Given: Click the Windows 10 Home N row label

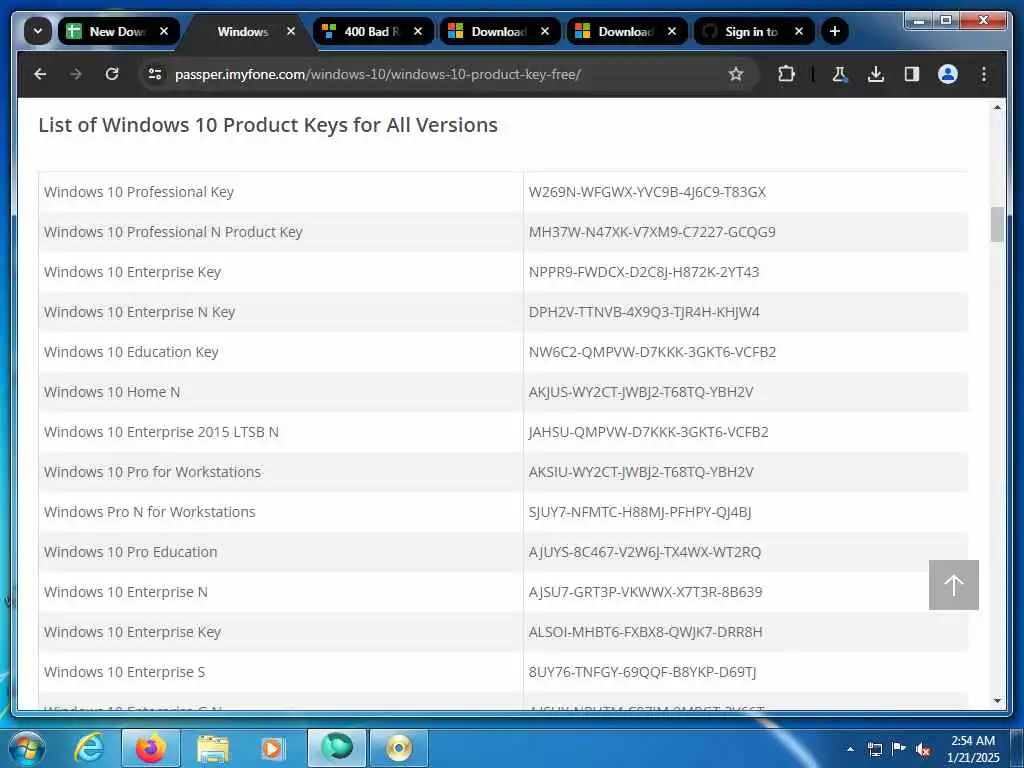Looking at the screenshot, I should (112, 392).
